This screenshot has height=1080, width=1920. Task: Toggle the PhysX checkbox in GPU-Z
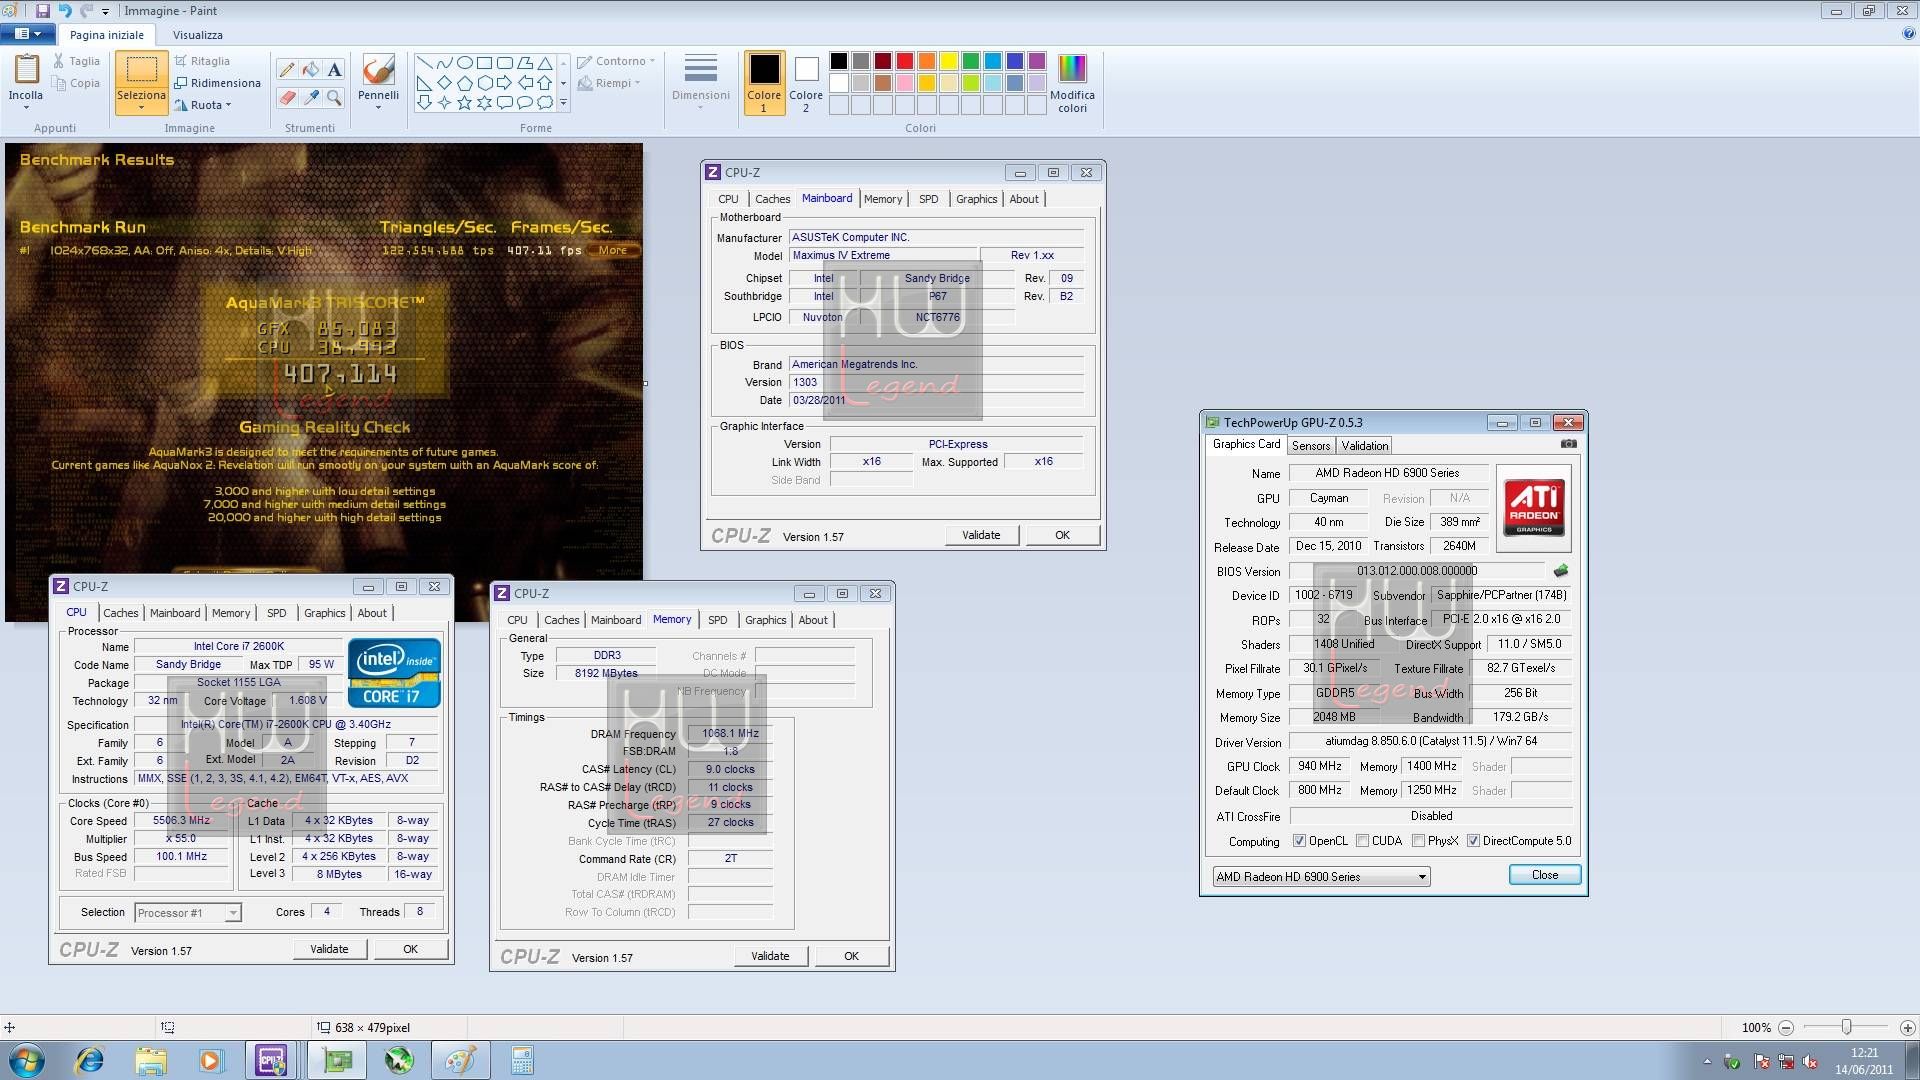pyautogui.click(x=1419, y=841)
